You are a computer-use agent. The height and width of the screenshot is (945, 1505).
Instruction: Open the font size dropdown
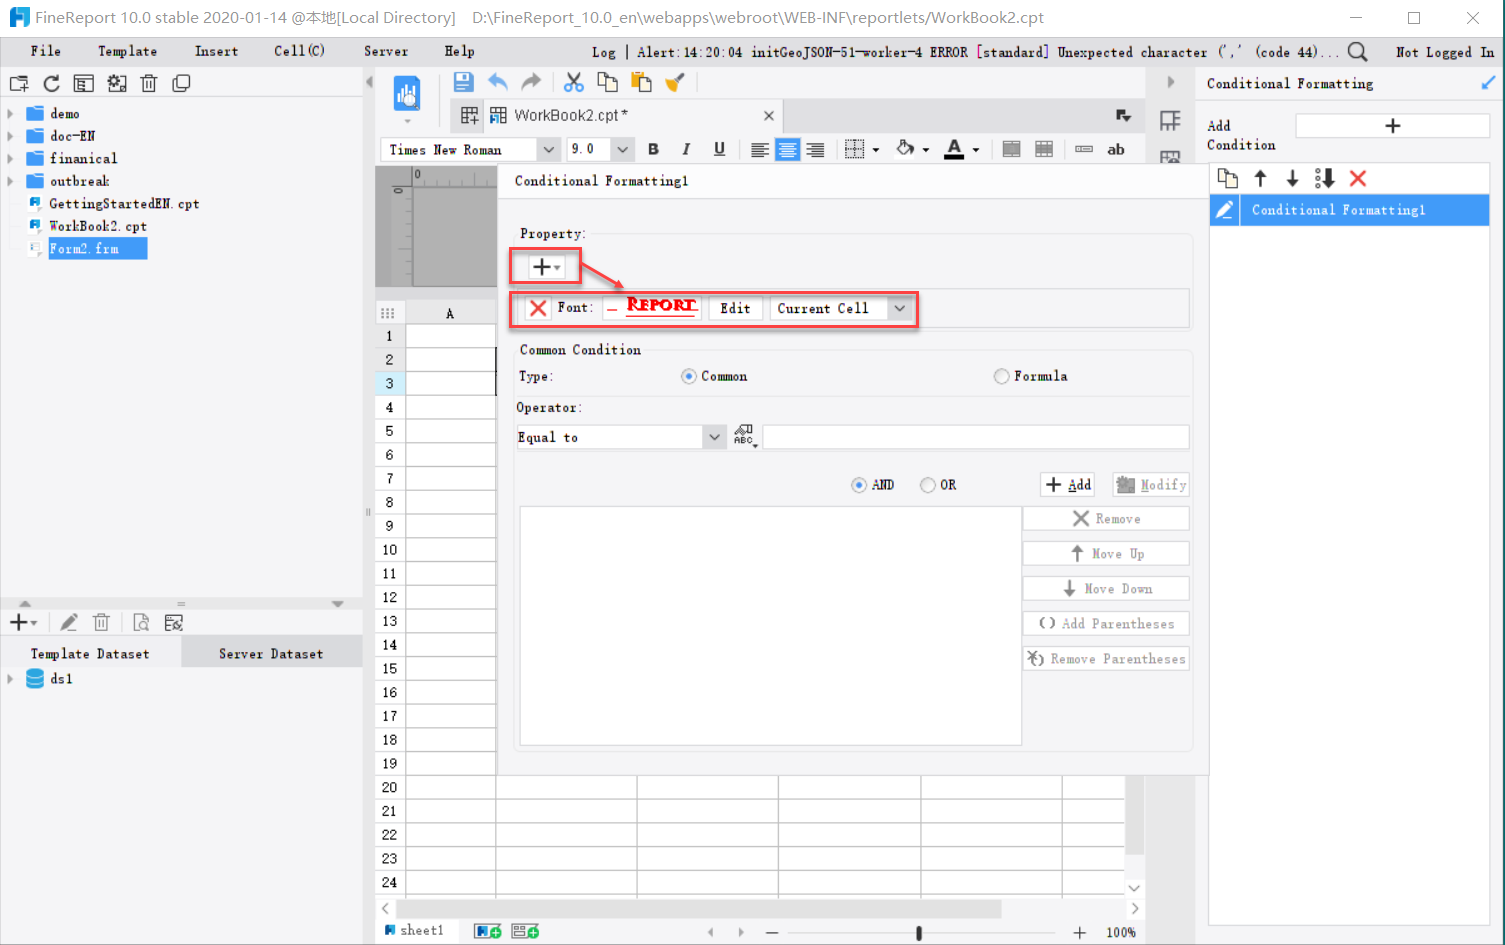[x=621, y=148]
